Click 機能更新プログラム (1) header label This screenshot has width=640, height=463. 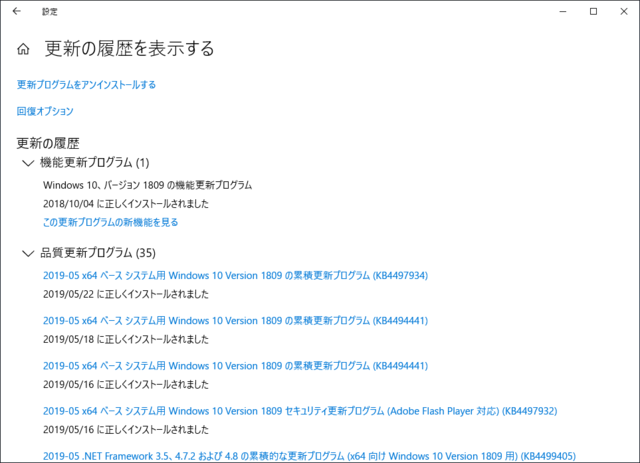[95, 163]
